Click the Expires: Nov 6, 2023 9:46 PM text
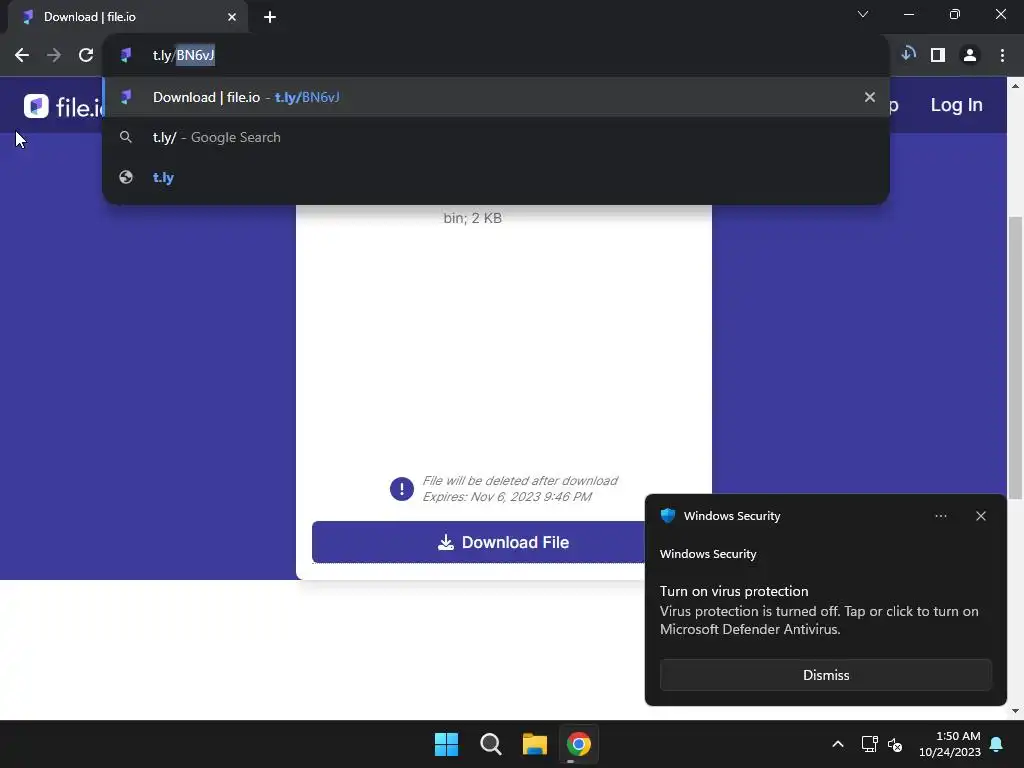Viewport: 1024px width, 768px height. (x=507, y=497)
